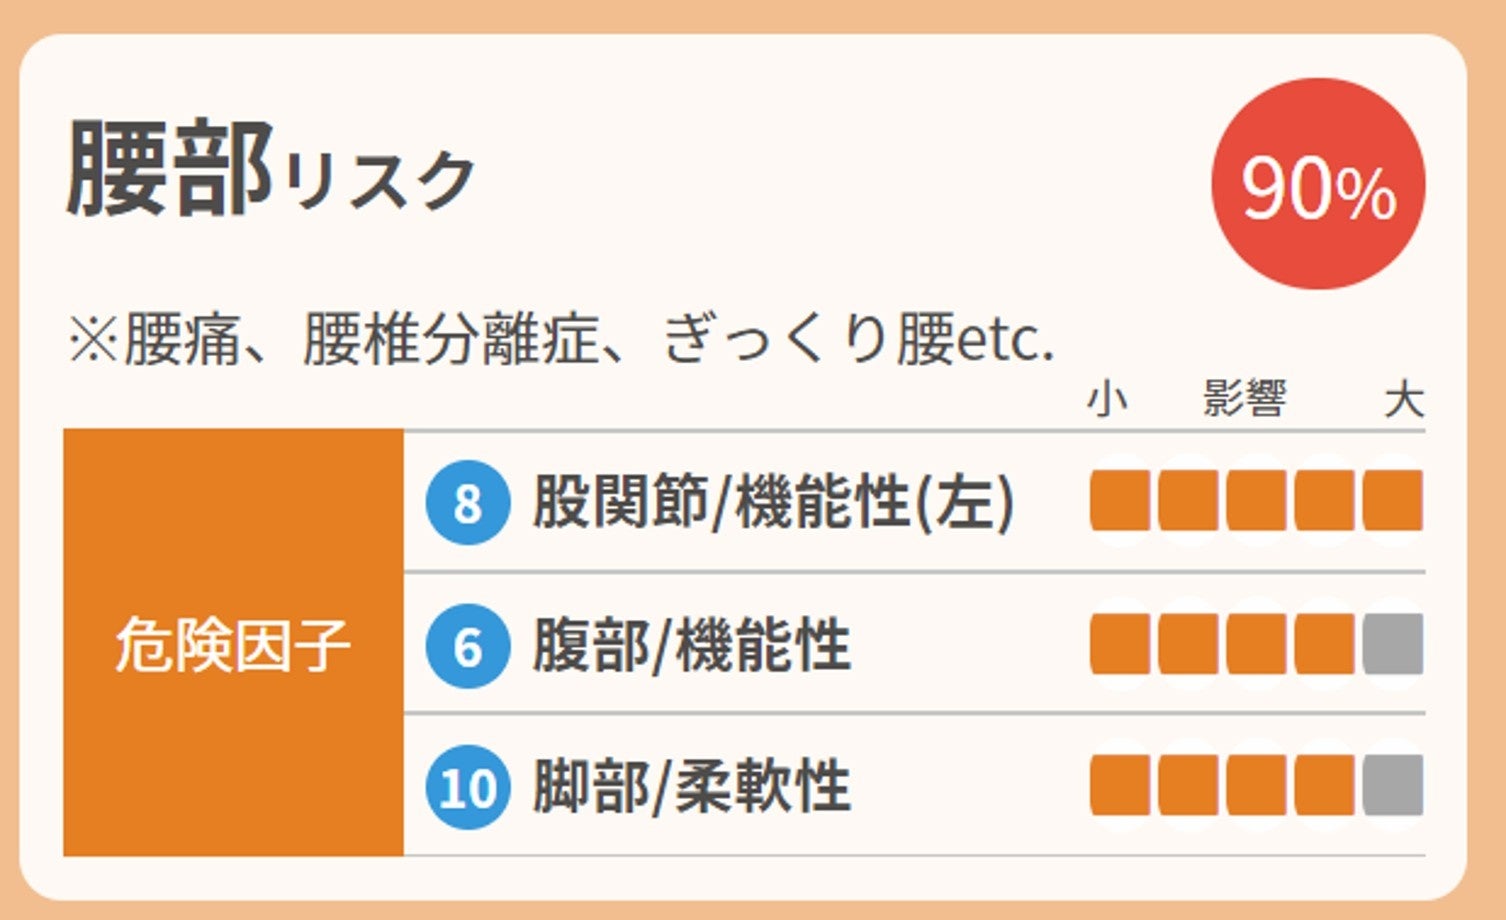Click the blue number 8 badge

[x=468, y=502]
